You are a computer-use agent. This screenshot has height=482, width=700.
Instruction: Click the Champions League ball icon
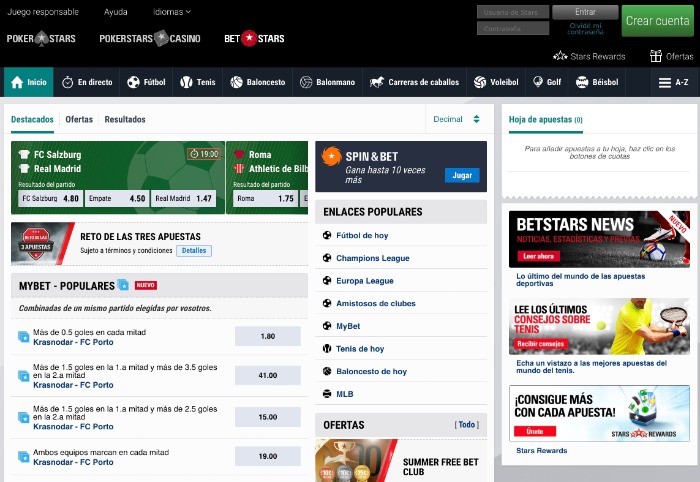(x=327, y=258)
